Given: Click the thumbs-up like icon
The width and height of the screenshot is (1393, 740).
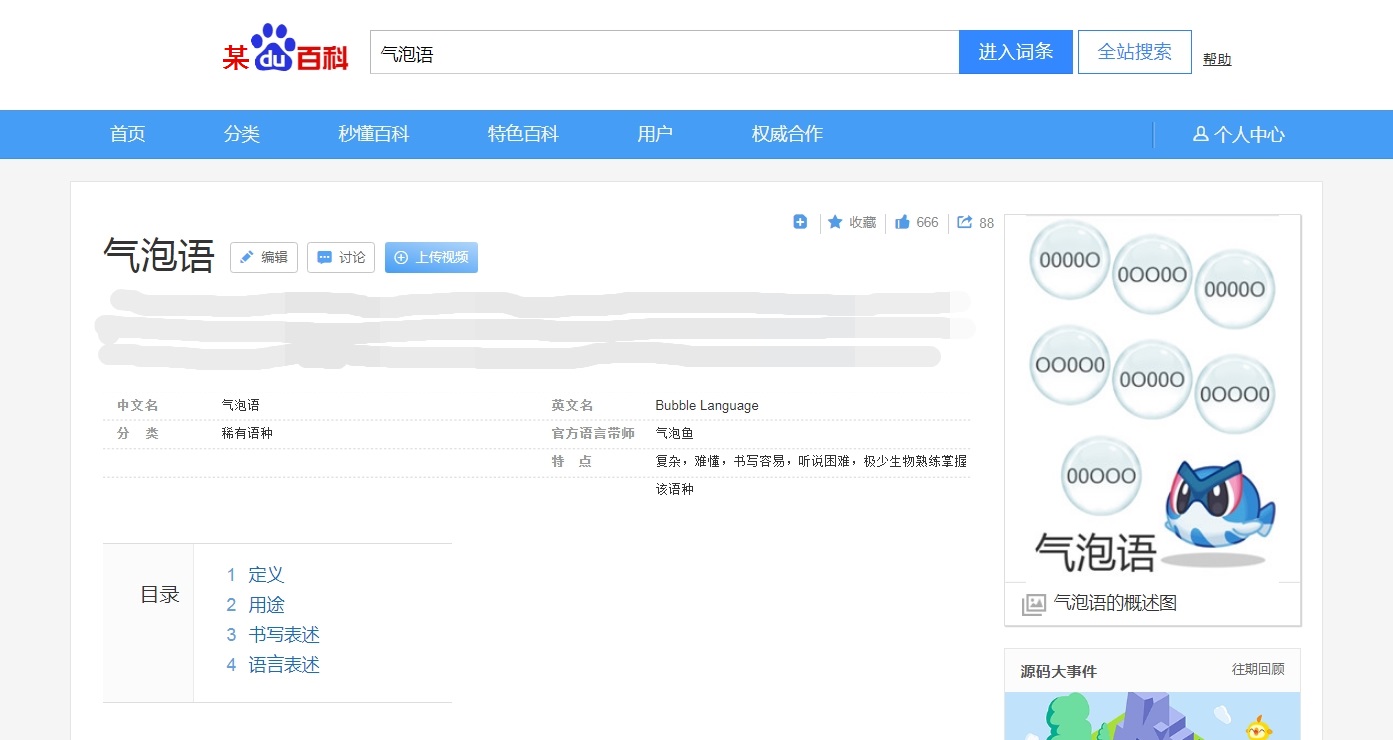Looking at the screenshot, I should [902, 222].
